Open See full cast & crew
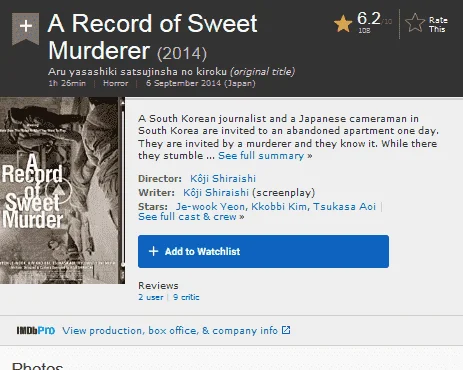Image resolution: width=463 pixels, height=370 pixels. [x=191, y=217]
